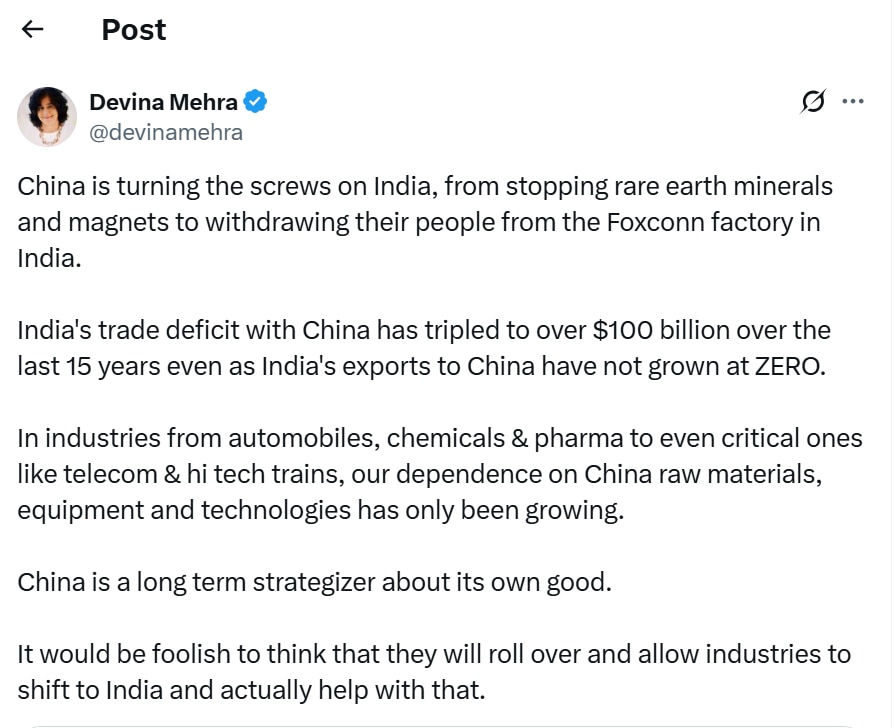Click the blue verified badge
Image resolution: width=896 pixels, height=728 pixels.
255,102
